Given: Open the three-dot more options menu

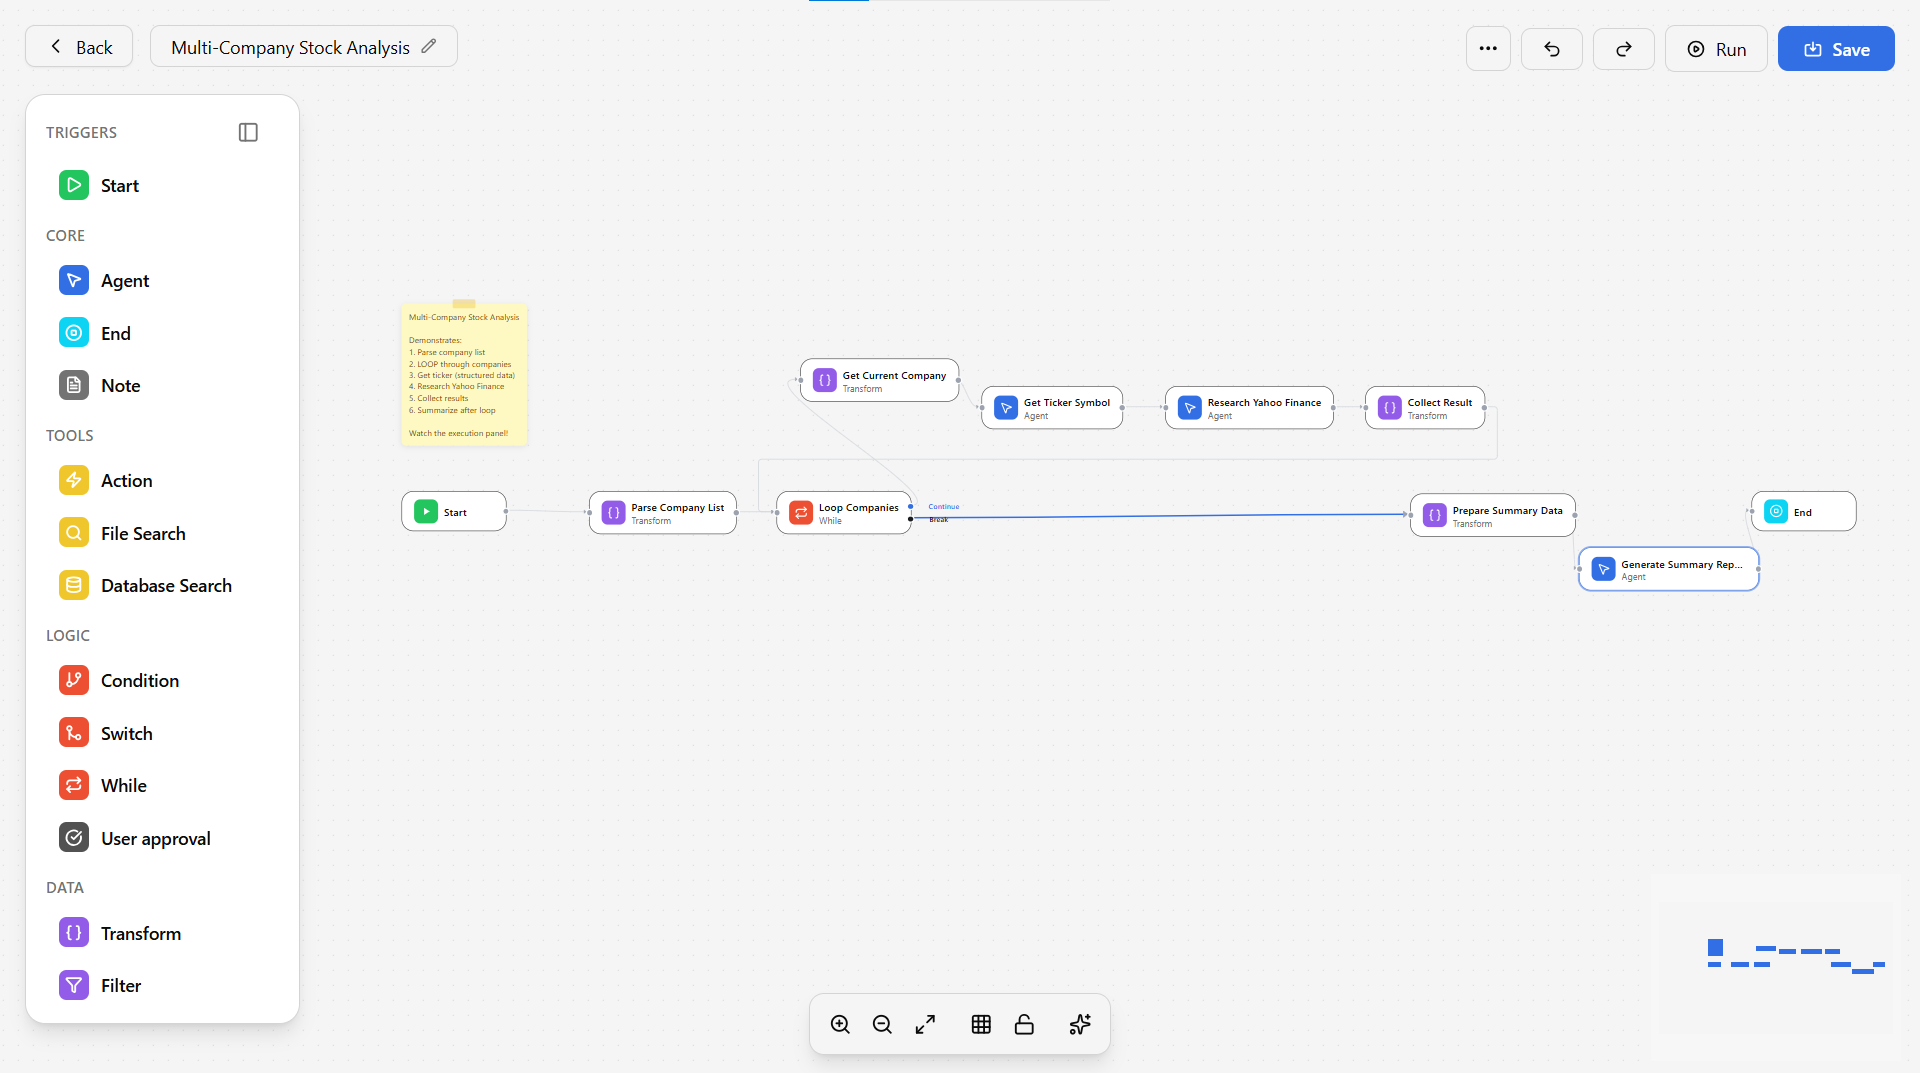Looking at the screenshot, I should pyautogui.click(x=1488, y=49).
